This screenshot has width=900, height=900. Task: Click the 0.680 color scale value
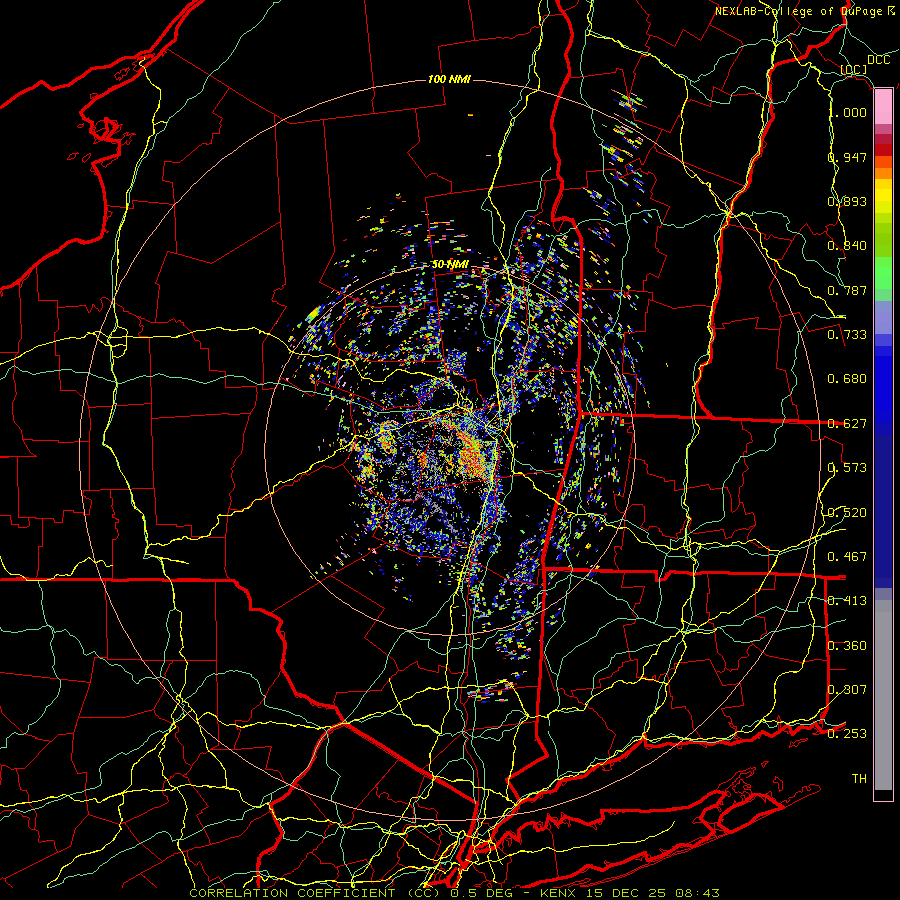[847, 379]
